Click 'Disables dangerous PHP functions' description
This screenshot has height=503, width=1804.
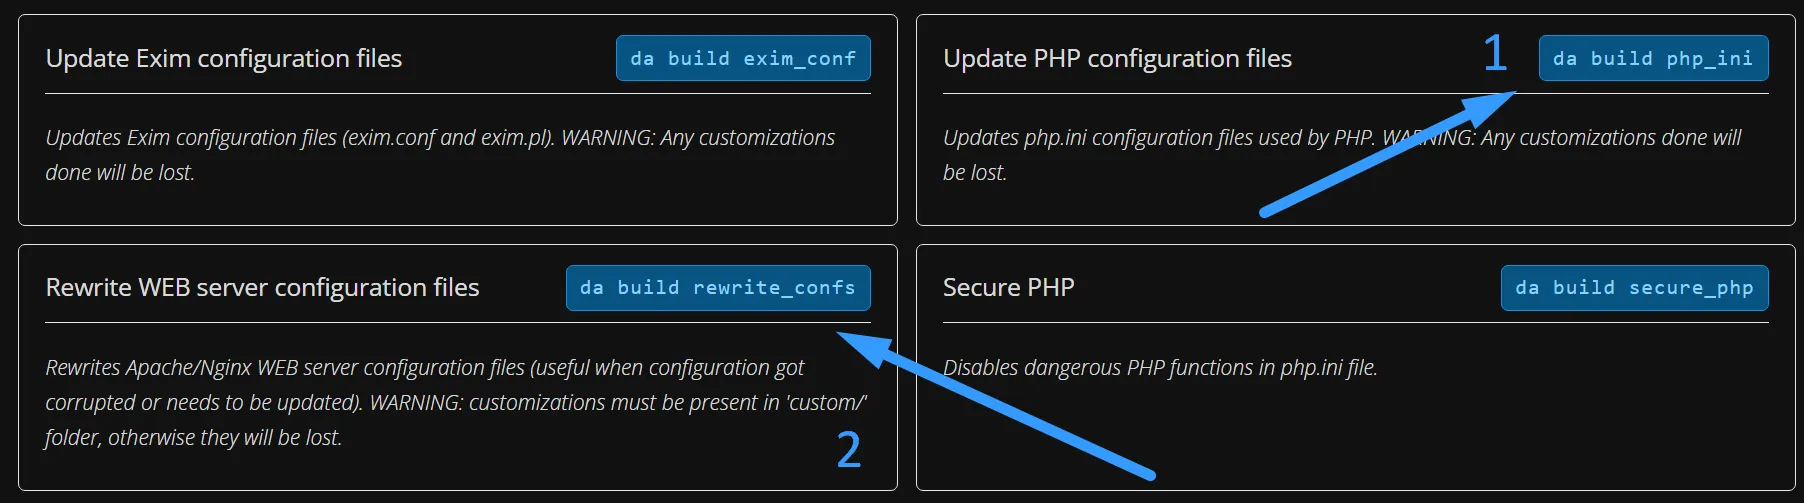pos(1160,368)
